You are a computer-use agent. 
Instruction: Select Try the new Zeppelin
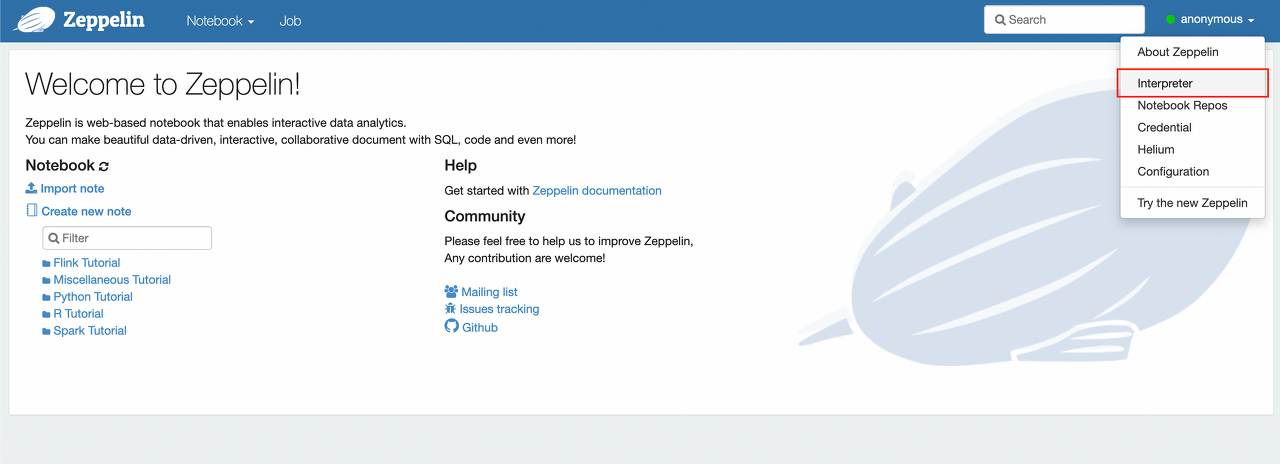[1192, 203]
